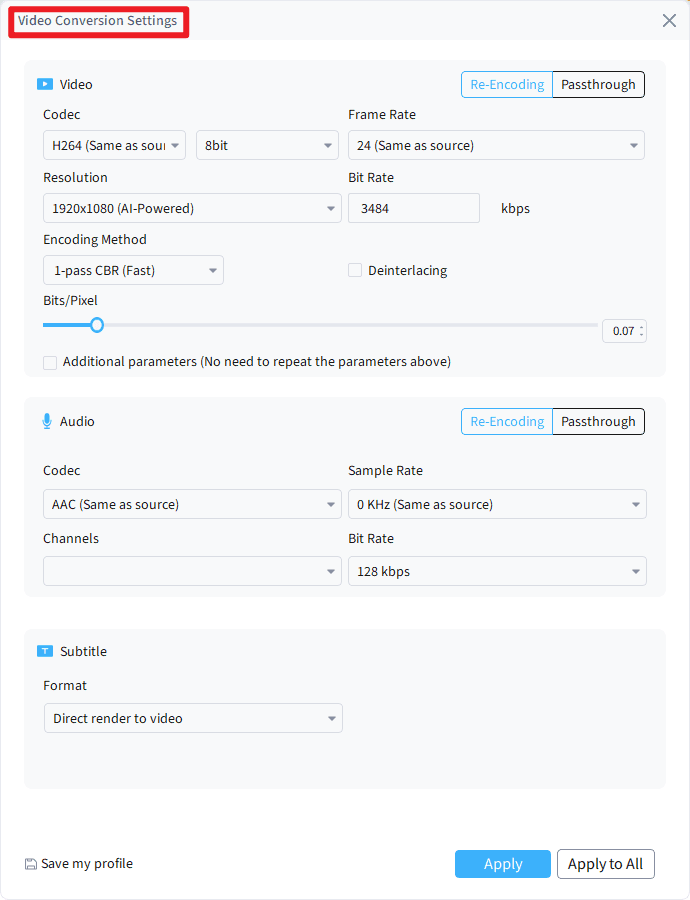Screen dimensions: 690x900
Task: Expand the empty Channels dropdown
Action: (192, 570)
